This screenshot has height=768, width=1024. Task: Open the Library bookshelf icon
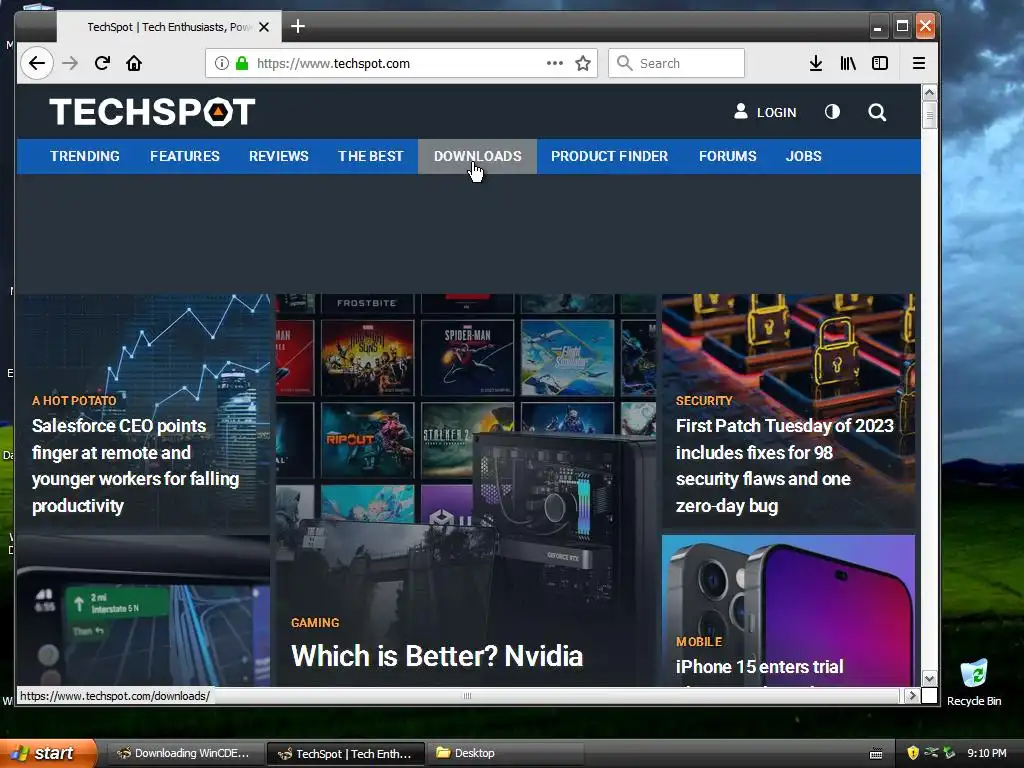[x=848, y=63]
